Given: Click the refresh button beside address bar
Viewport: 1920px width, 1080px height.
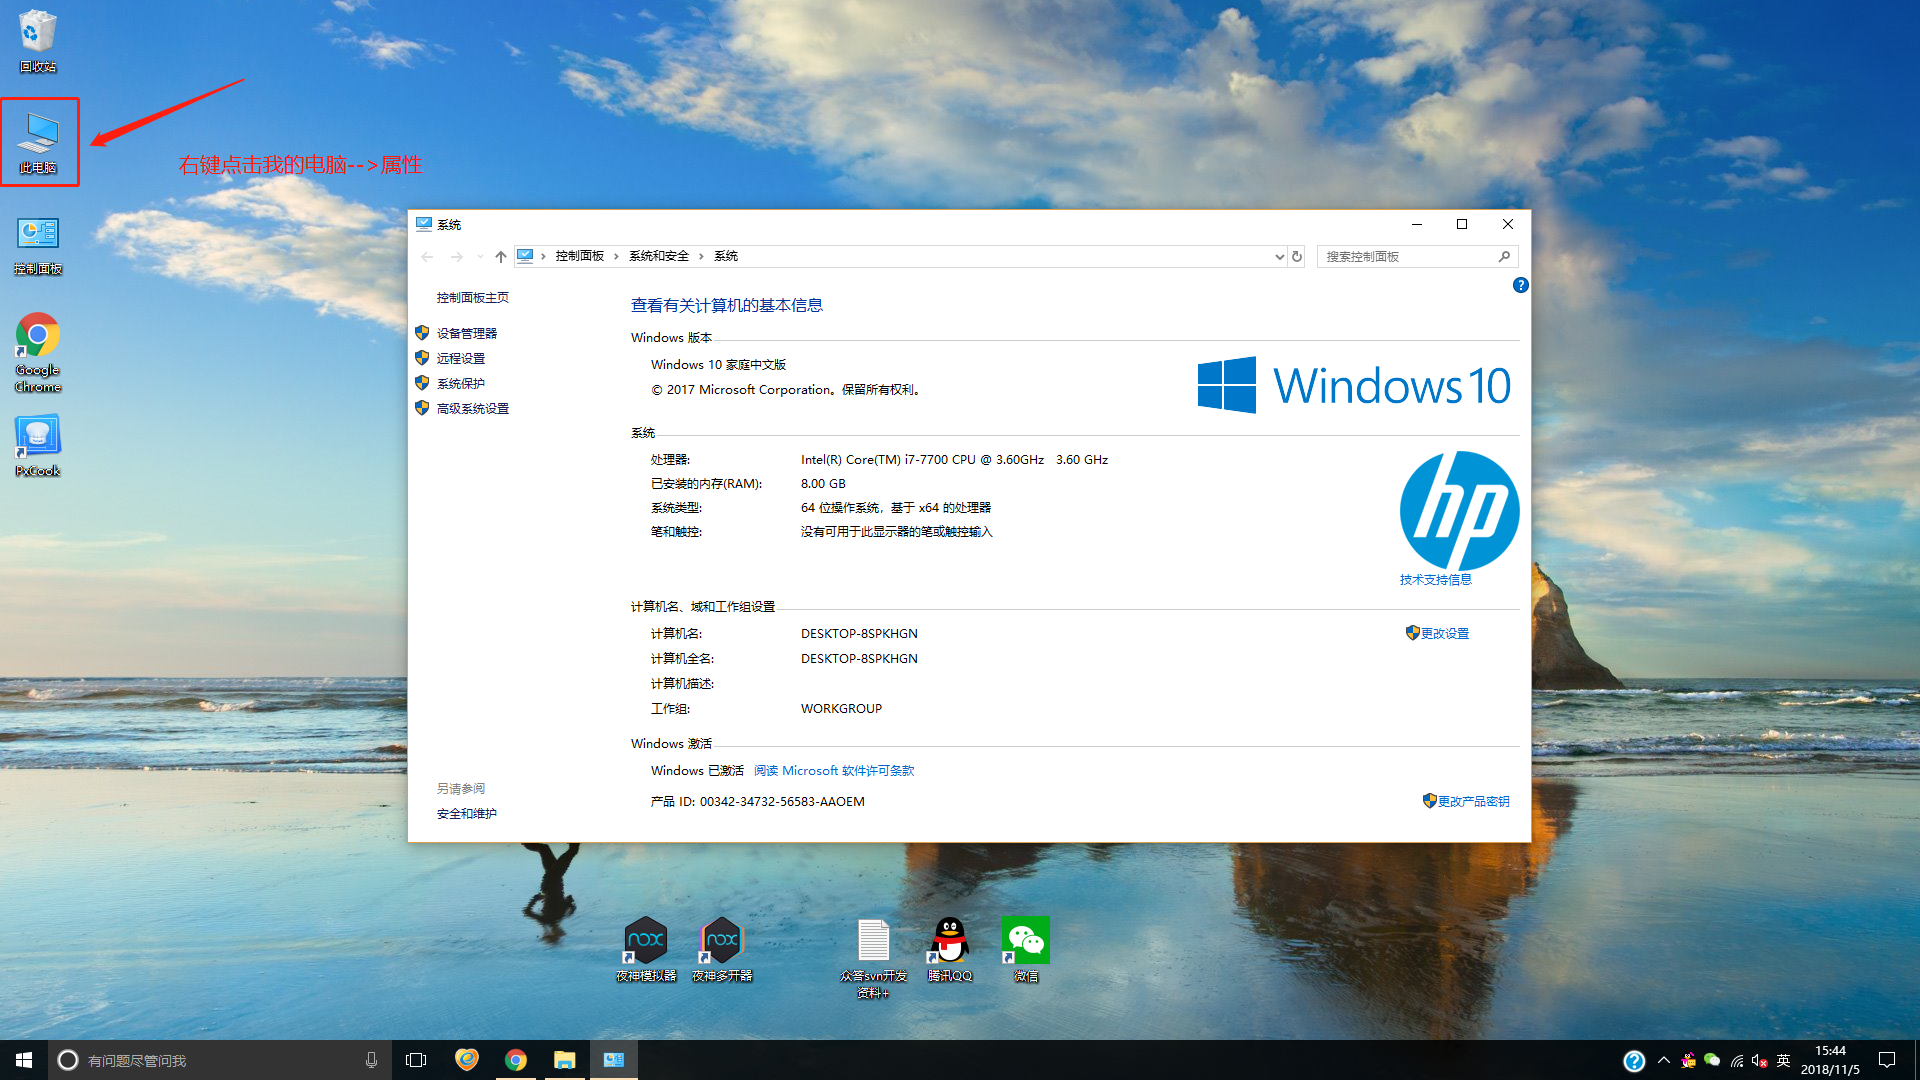Looking at the screenshot, I should click(x=1297, y=256).
